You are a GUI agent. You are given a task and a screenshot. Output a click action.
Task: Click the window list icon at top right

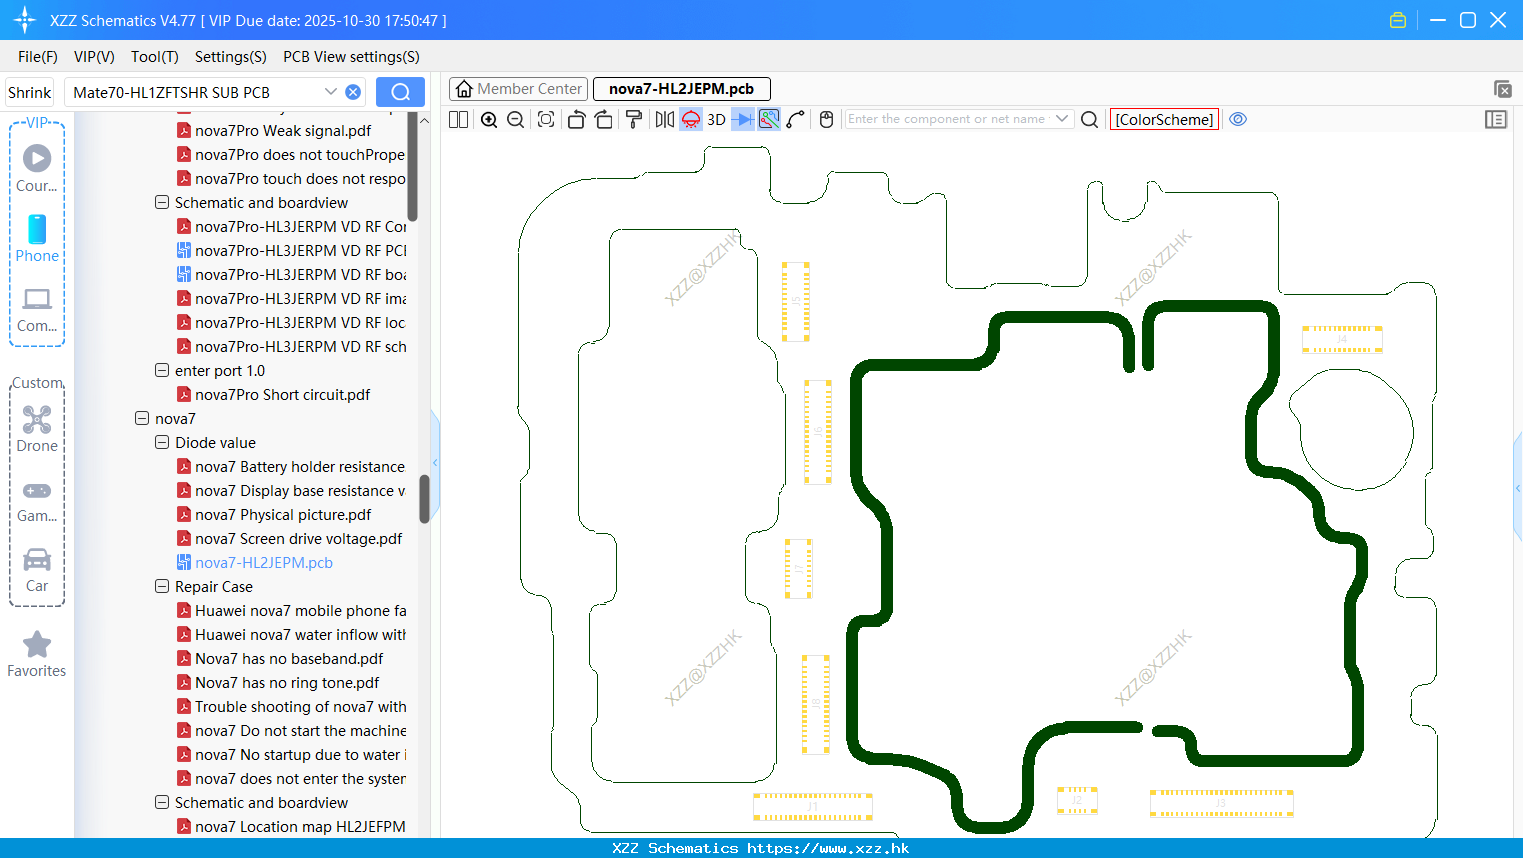point(1502,89)
